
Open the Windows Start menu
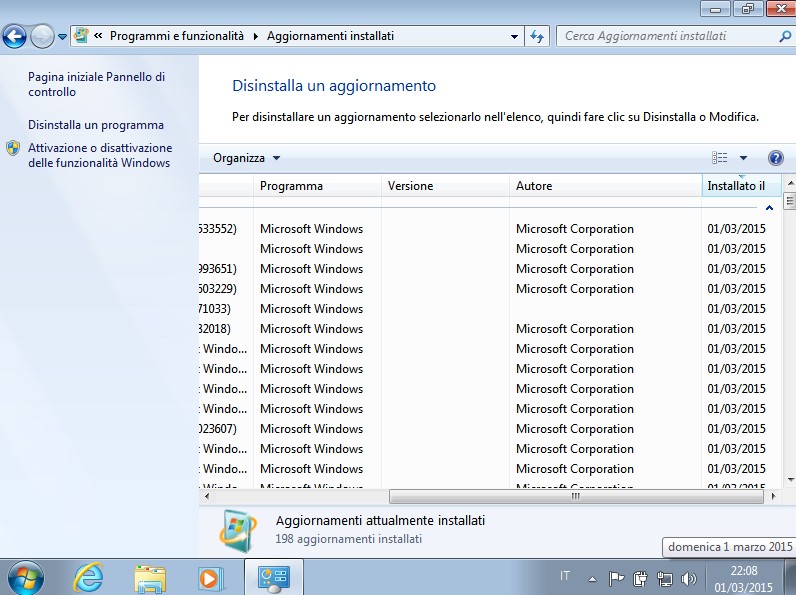(25, 578)
